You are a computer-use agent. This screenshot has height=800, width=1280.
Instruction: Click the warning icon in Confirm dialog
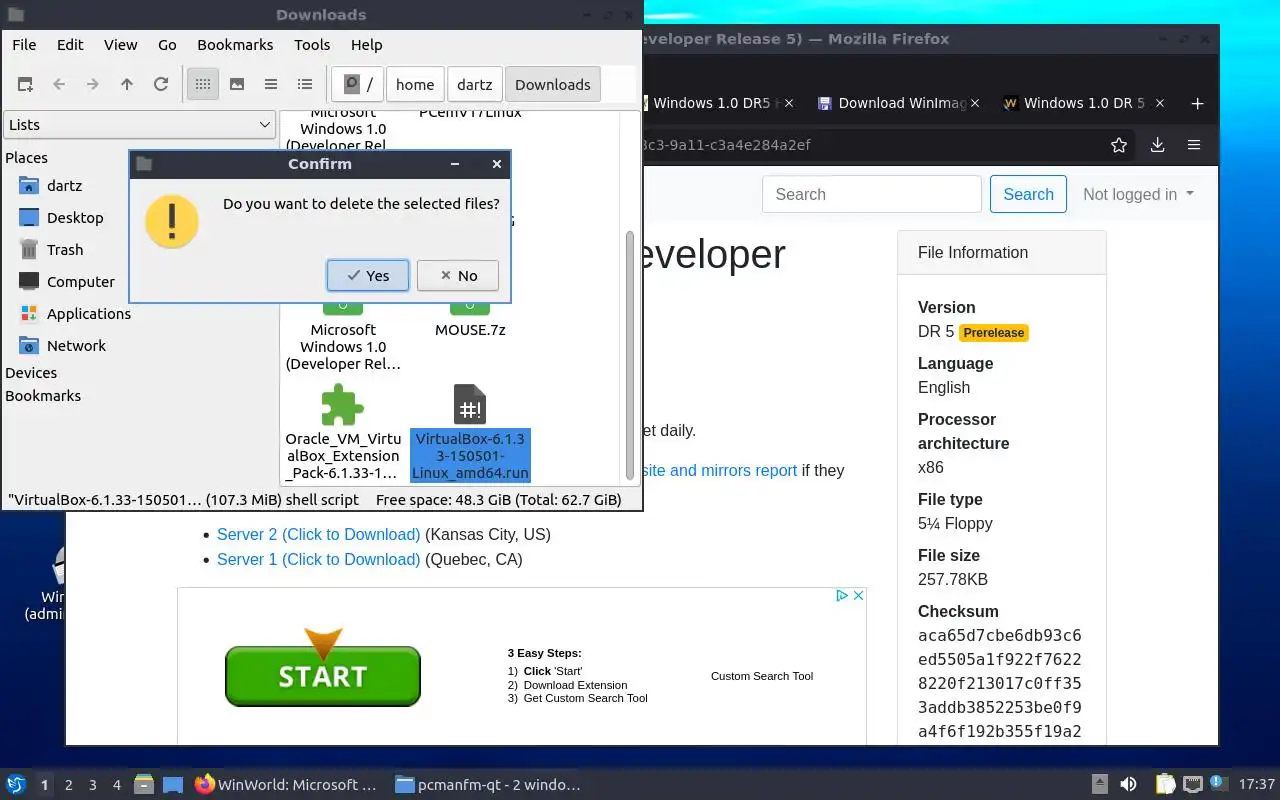(x=172, y=221)
